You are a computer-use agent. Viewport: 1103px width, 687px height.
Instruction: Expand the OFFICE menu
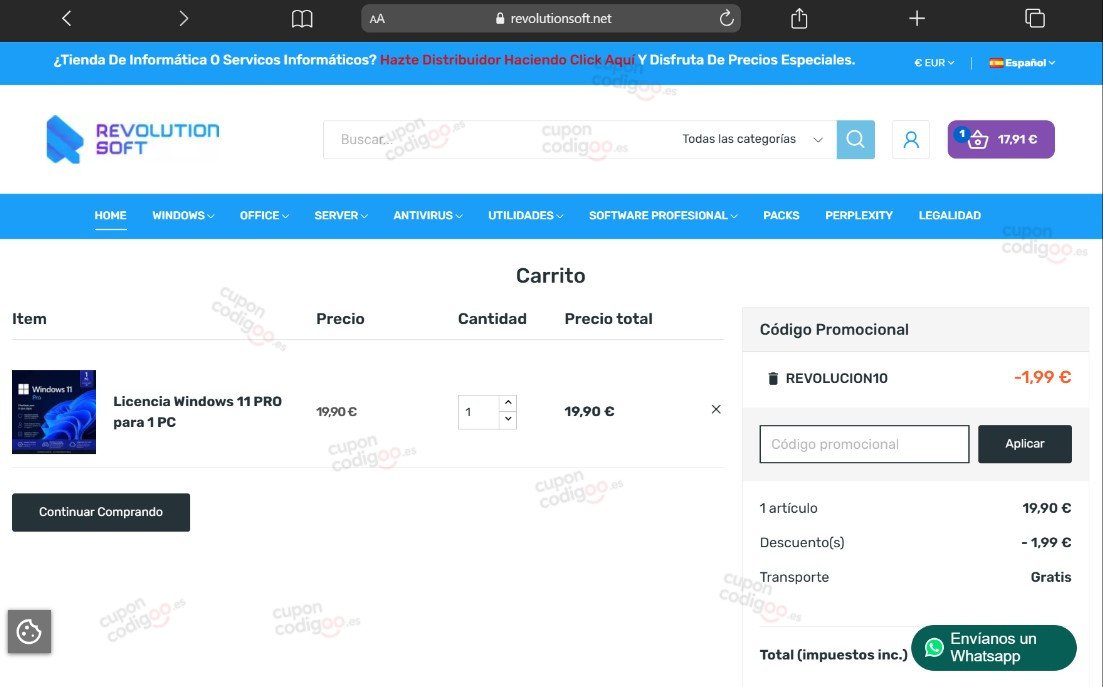(264, 216)
